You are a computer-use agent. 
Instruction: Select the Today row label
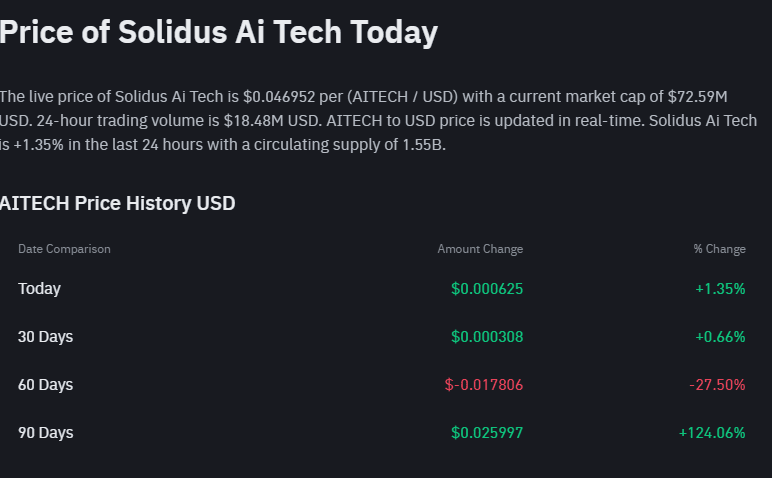pyautogui.click(x=39, y=288)
